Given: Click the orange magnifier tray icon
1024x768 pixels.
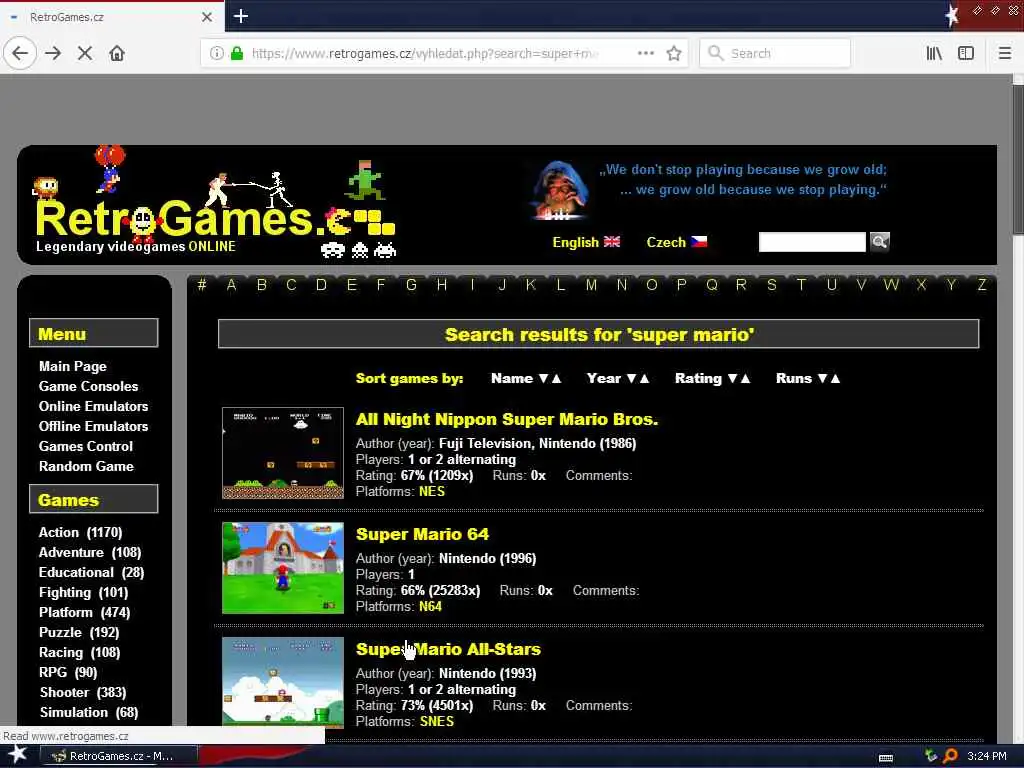Looking at the screenshot, I should coord(950,756).
